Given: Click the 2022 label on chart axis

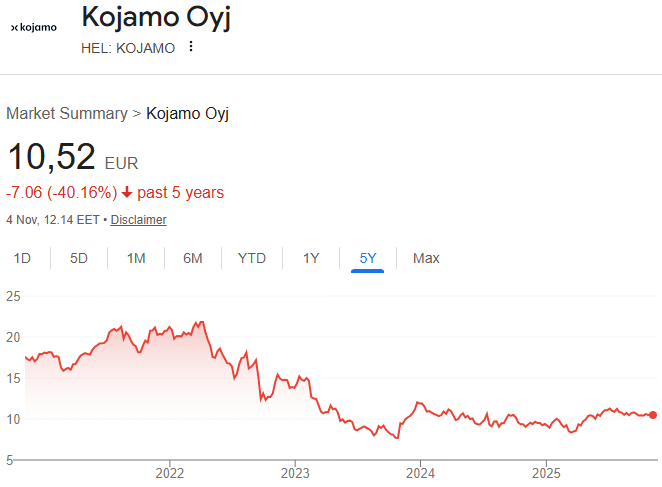Looking at the screenshot, I should click(x=170, y=472).
